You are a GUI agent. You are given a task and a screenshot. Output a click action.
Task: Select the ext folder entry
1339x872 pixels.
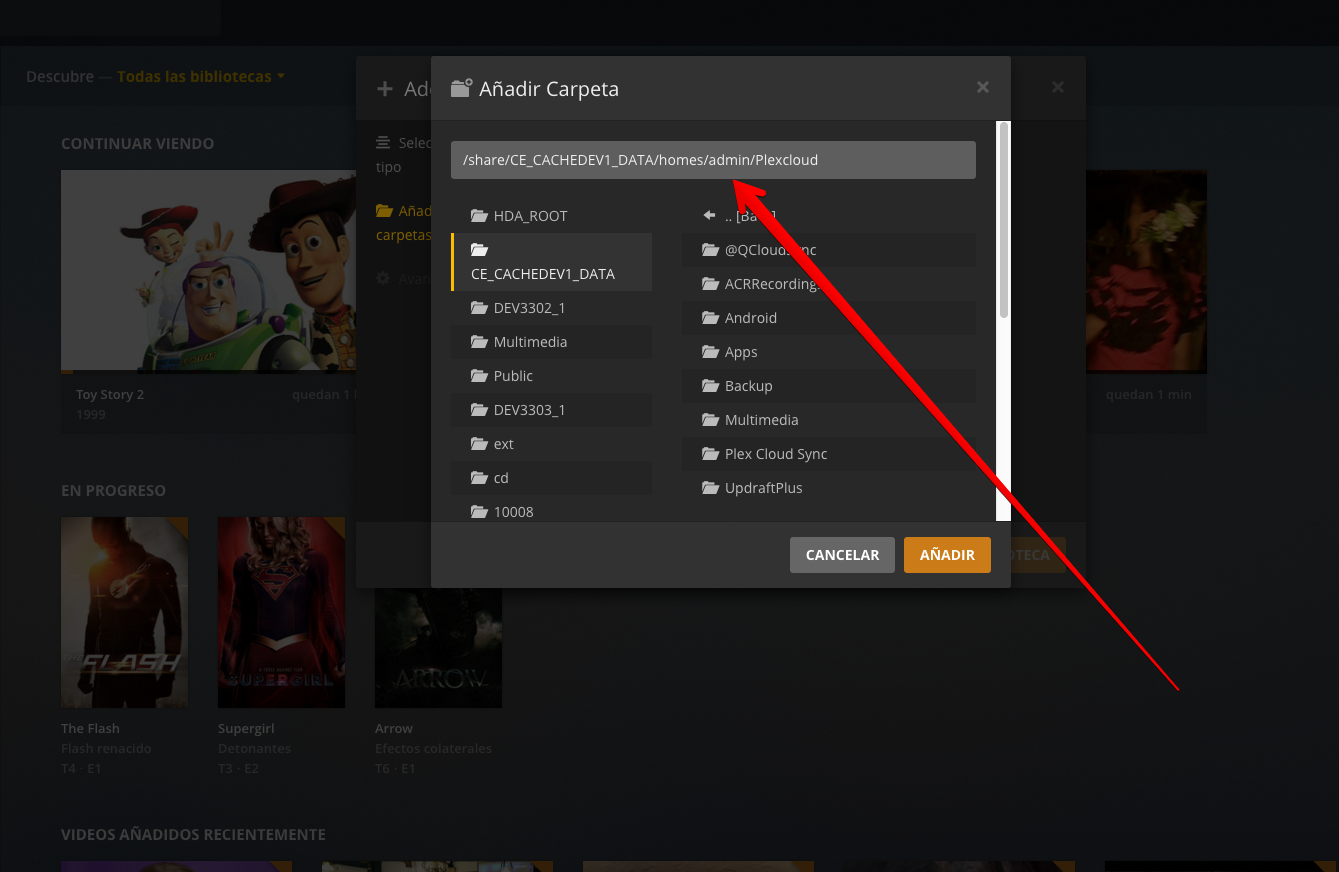pos(551,444)
